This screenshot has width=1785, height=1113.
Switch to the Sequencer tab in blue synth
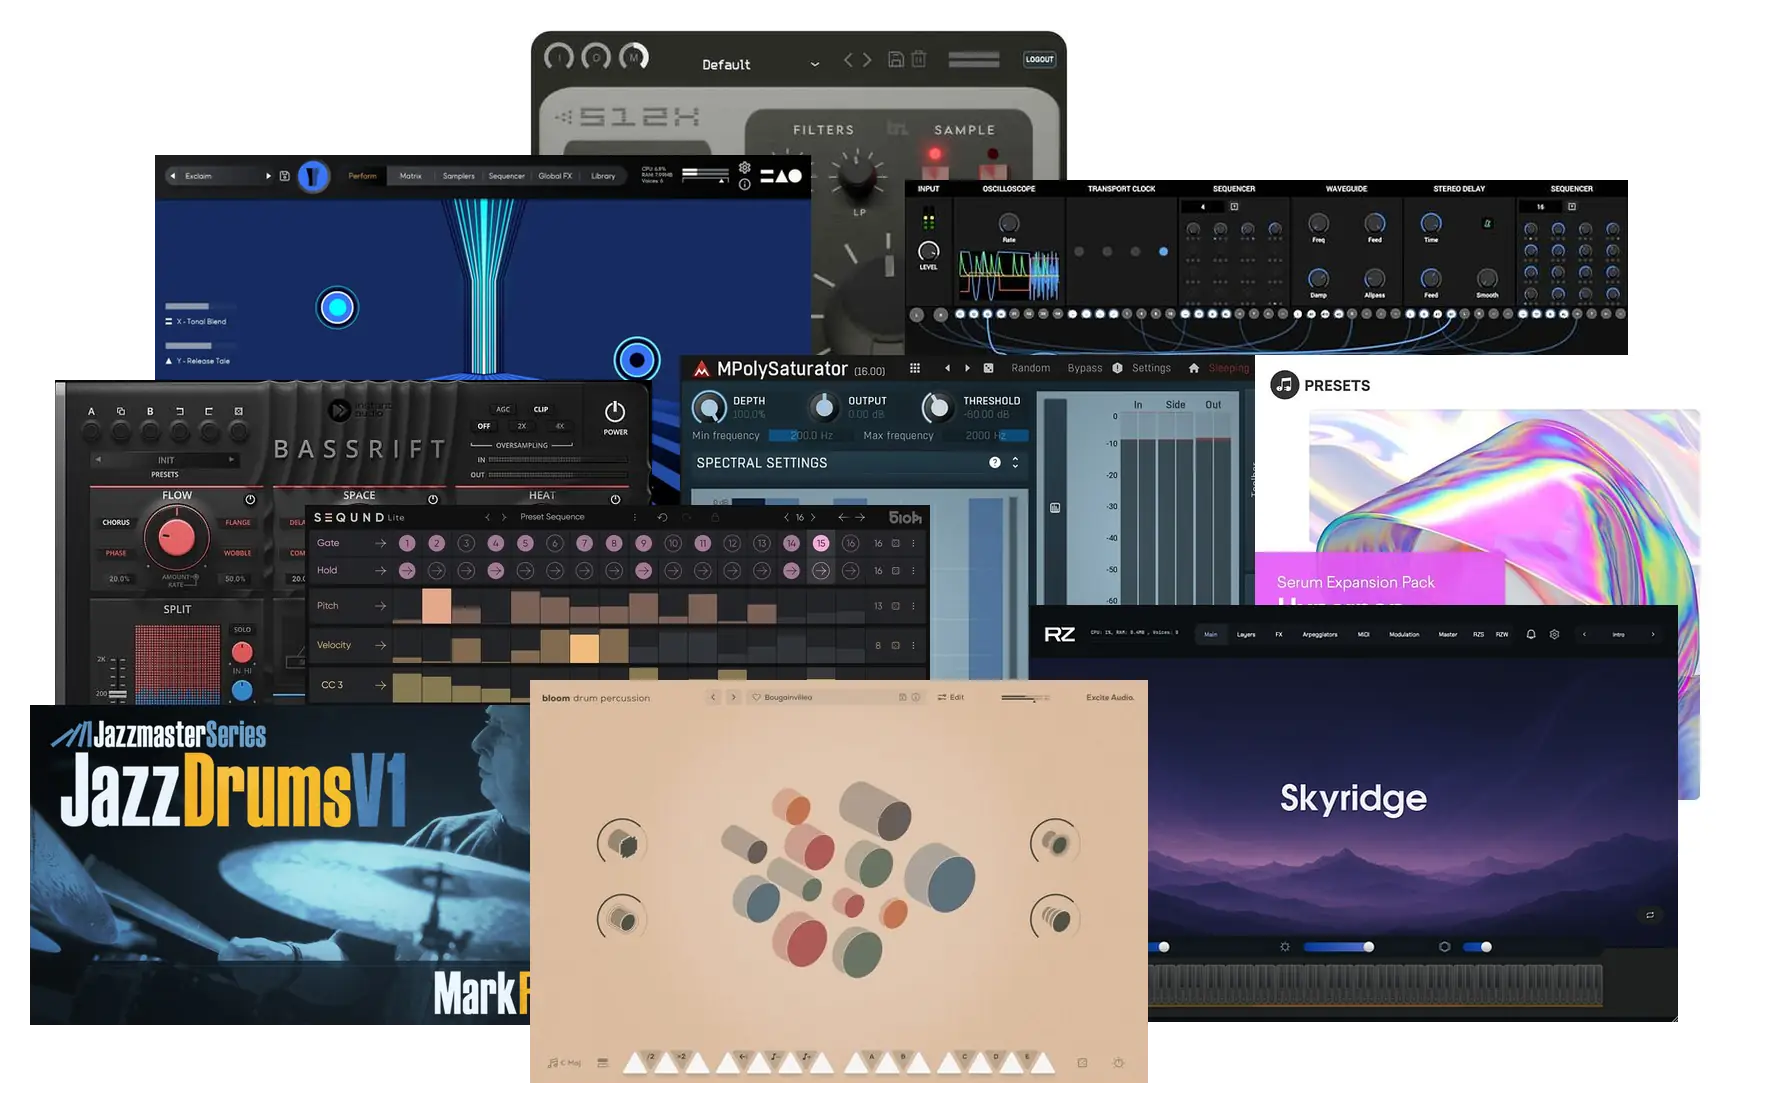click(x=506, y=176)
